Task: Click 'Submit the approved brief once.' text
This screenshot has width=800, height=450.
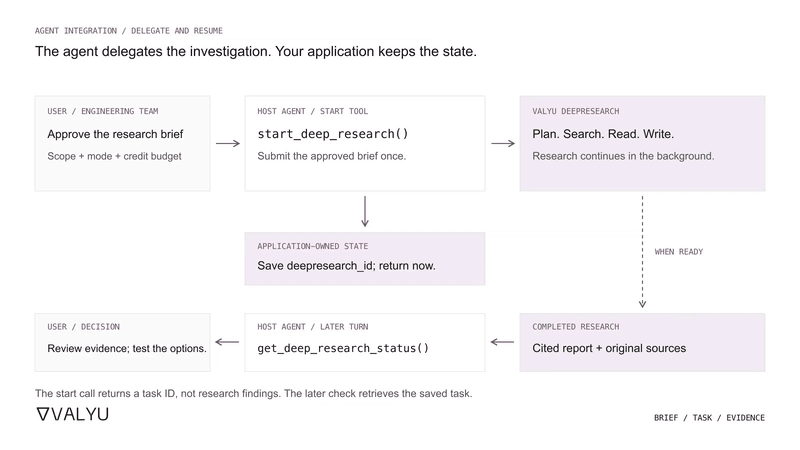Action: coord(332,156)
